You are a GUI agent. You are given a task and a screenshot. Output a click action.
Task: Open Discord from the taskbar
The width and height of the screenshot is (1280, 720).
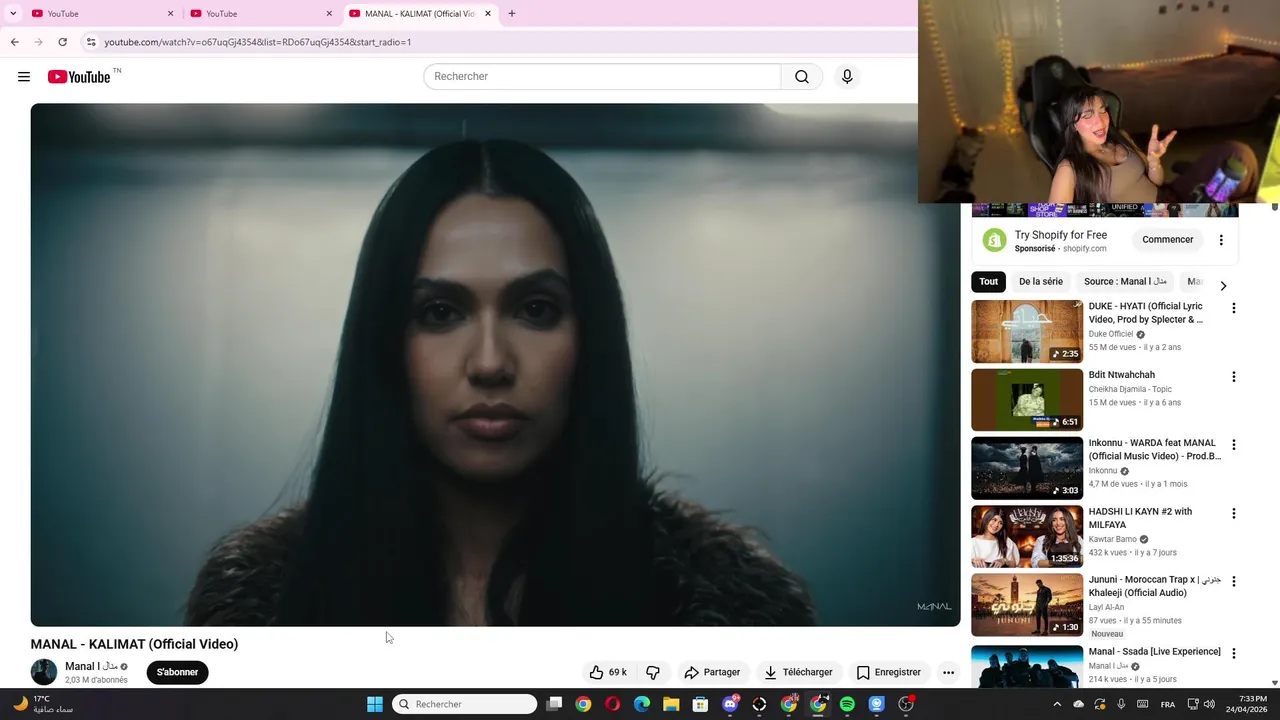[730, 704]
